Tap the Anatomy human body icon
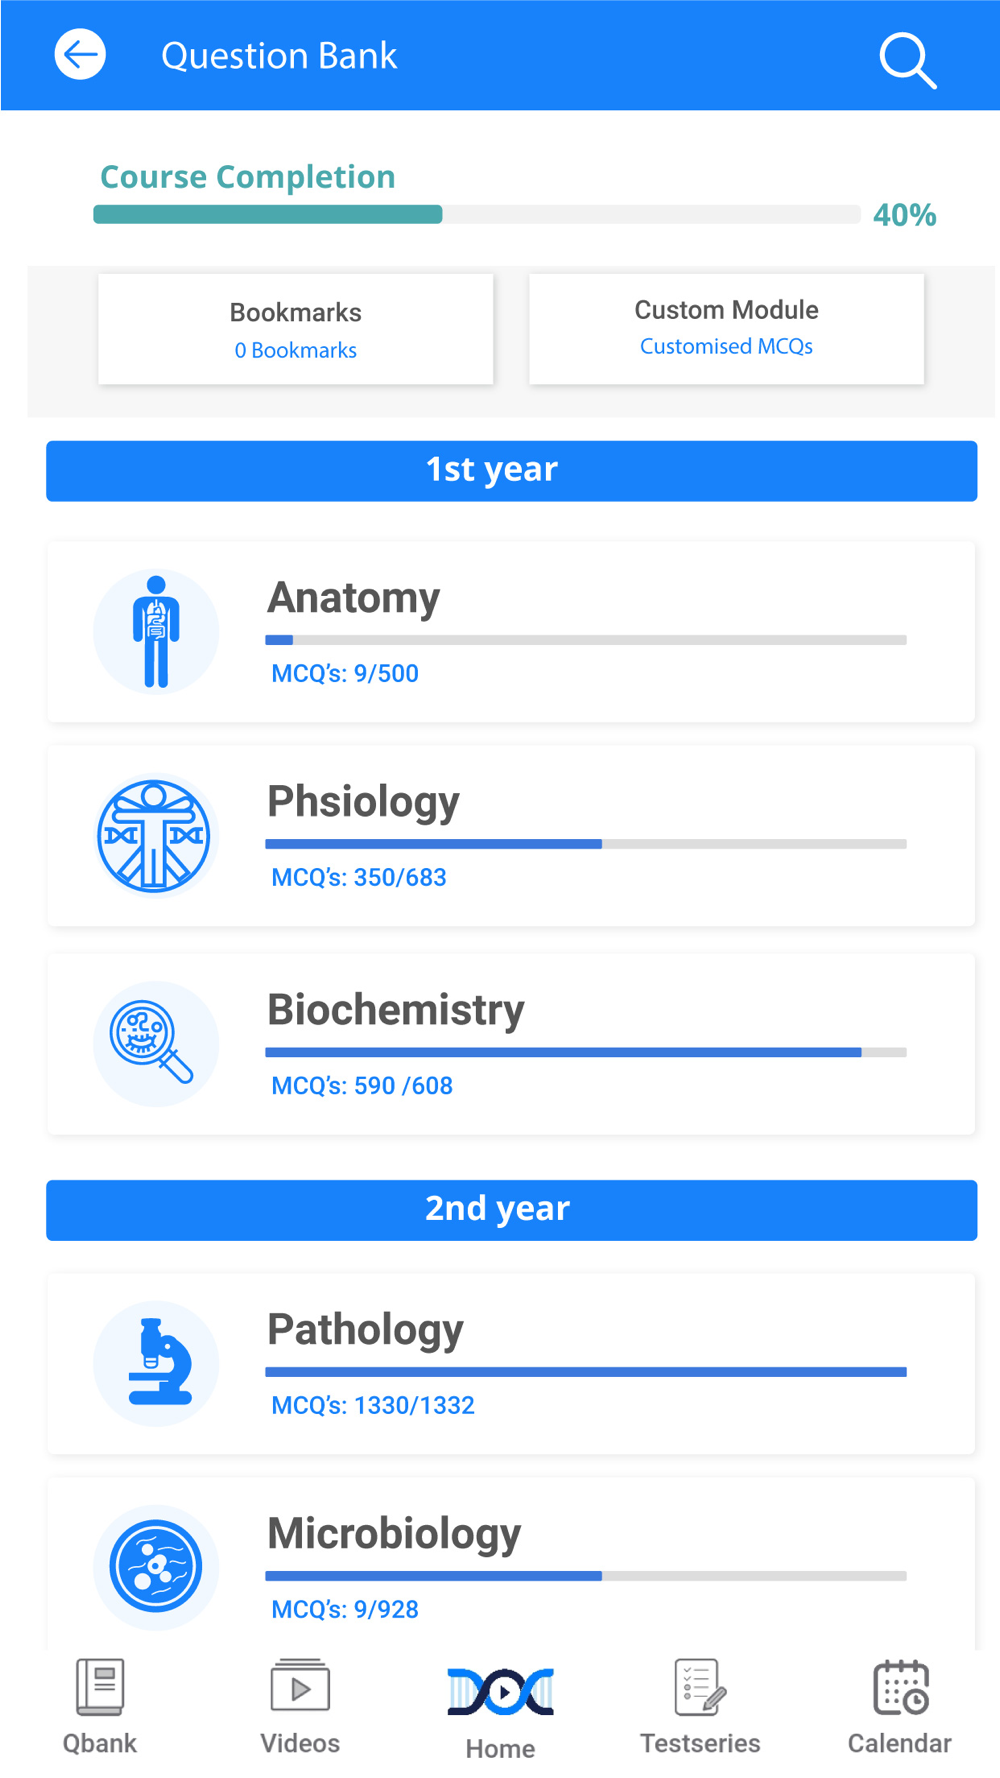Image resolution: width=1000 pixels, height=1778 pixels. point(156,632)
